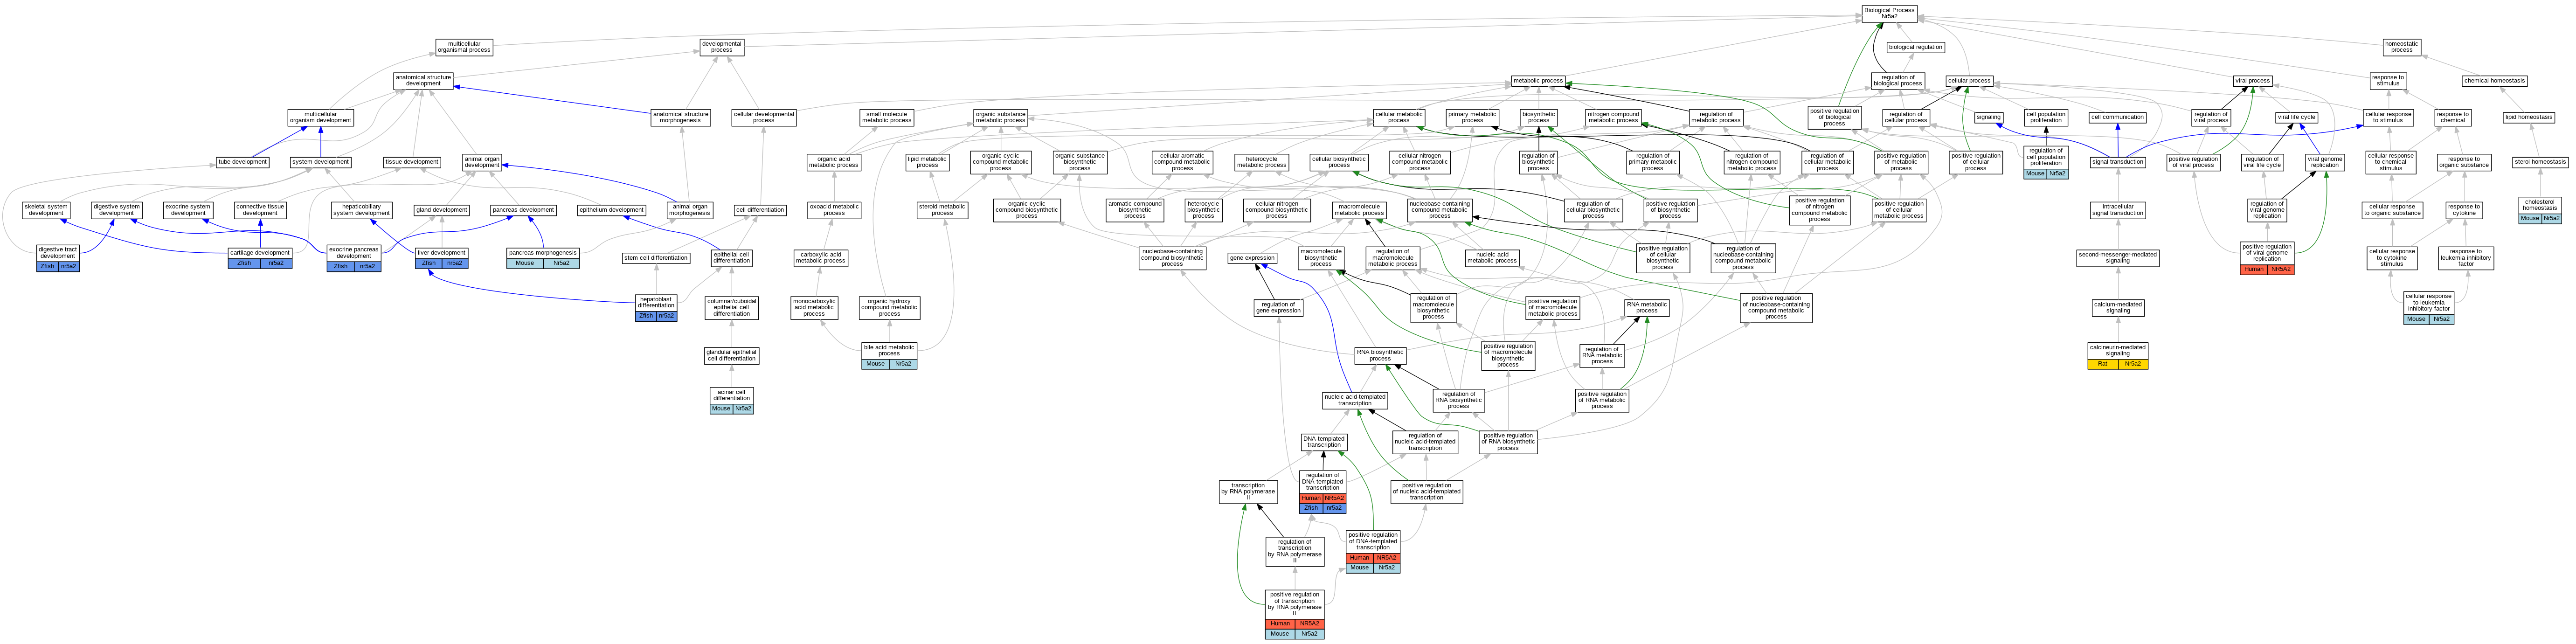Select the 'calcineurin-mediated signaling' node
The height and width of the screenshot is (644, 2576).
(x=2118, y=356)
